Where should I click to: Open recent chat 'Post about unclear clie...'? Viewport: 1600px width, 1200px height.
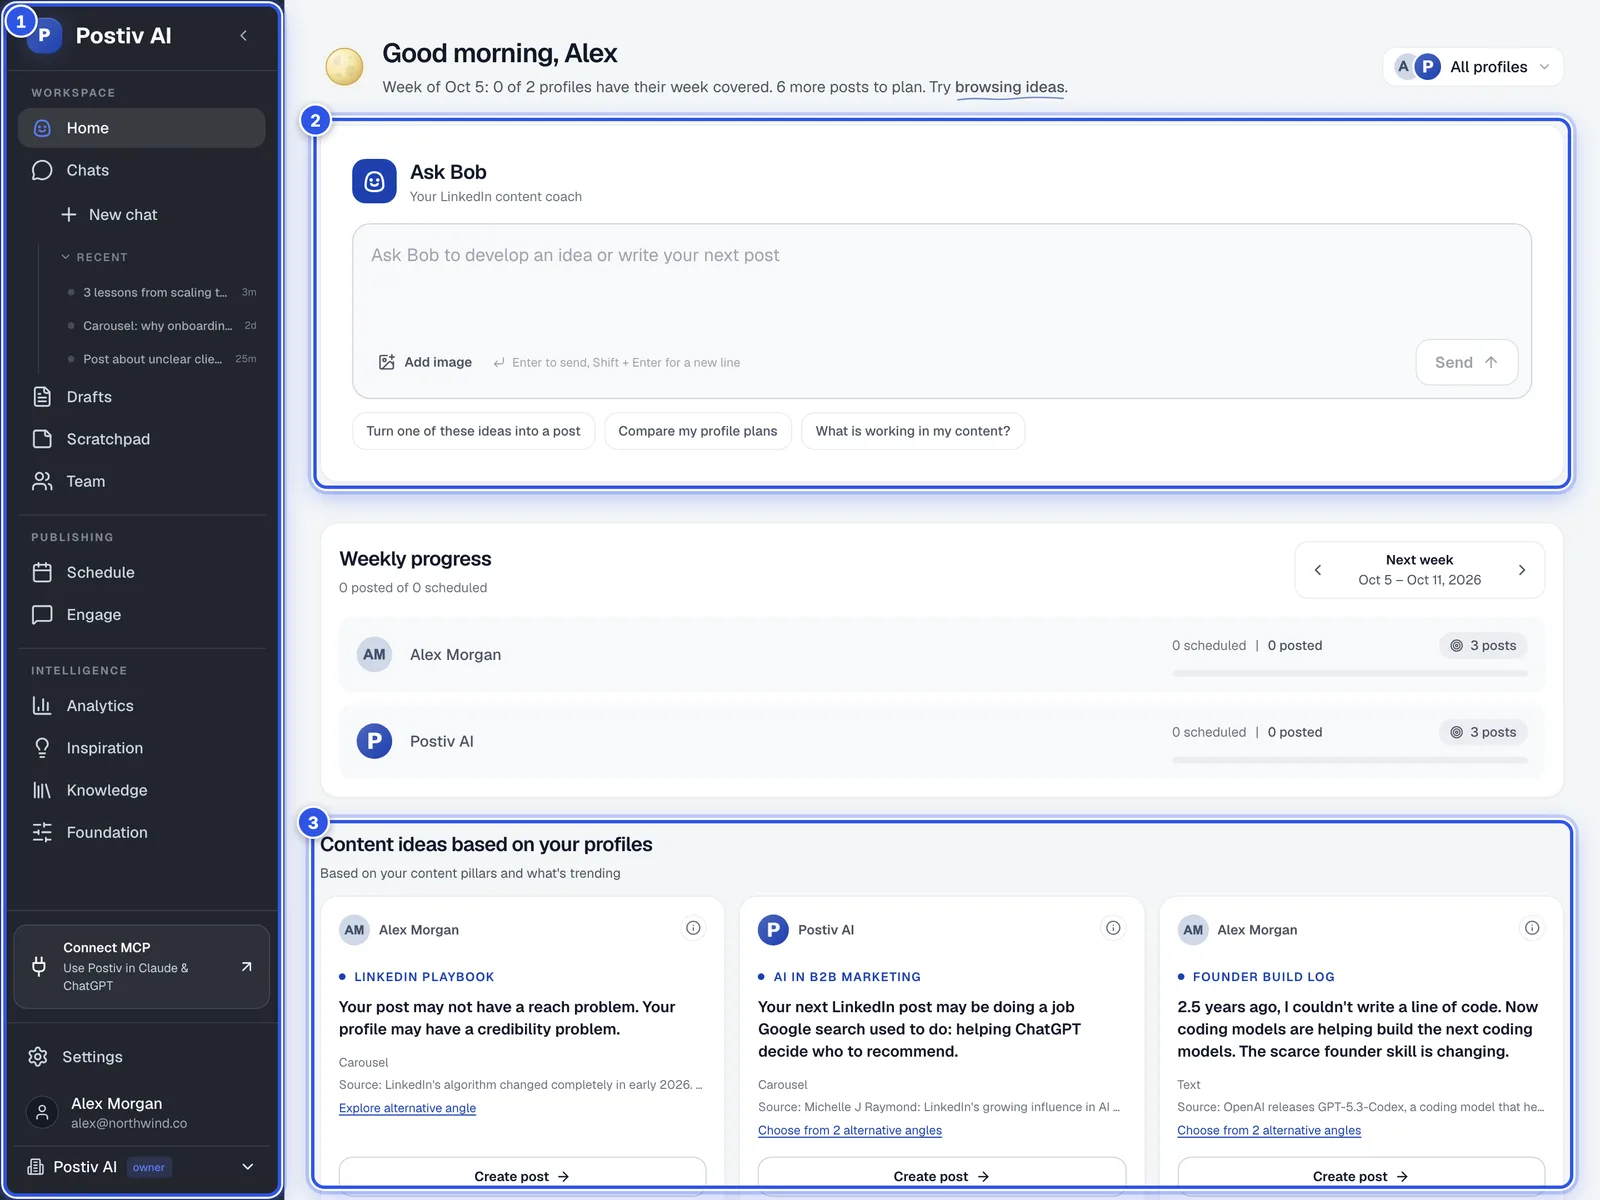[160, 359]
